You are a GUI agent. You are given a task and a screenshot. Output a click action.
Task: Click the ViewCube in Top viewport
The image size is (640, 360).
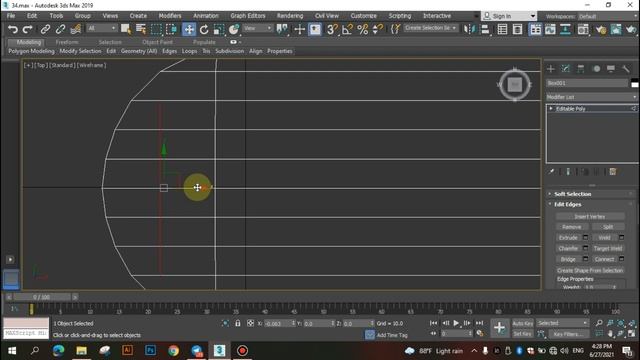pos(515,84)
